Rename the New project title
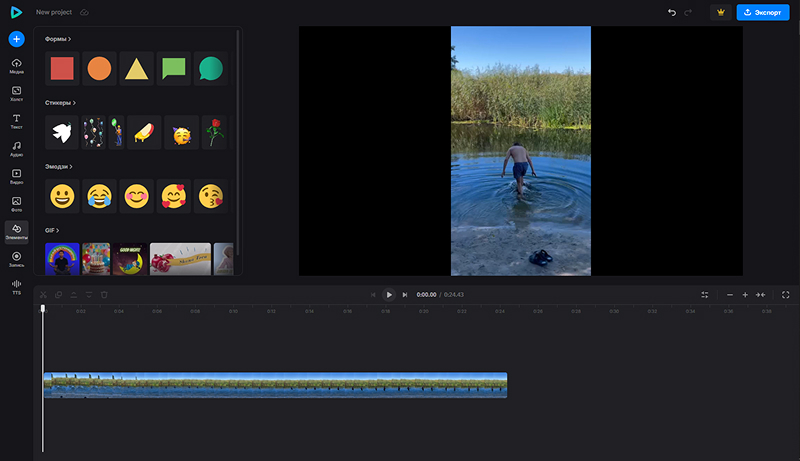 pos(55,12)
